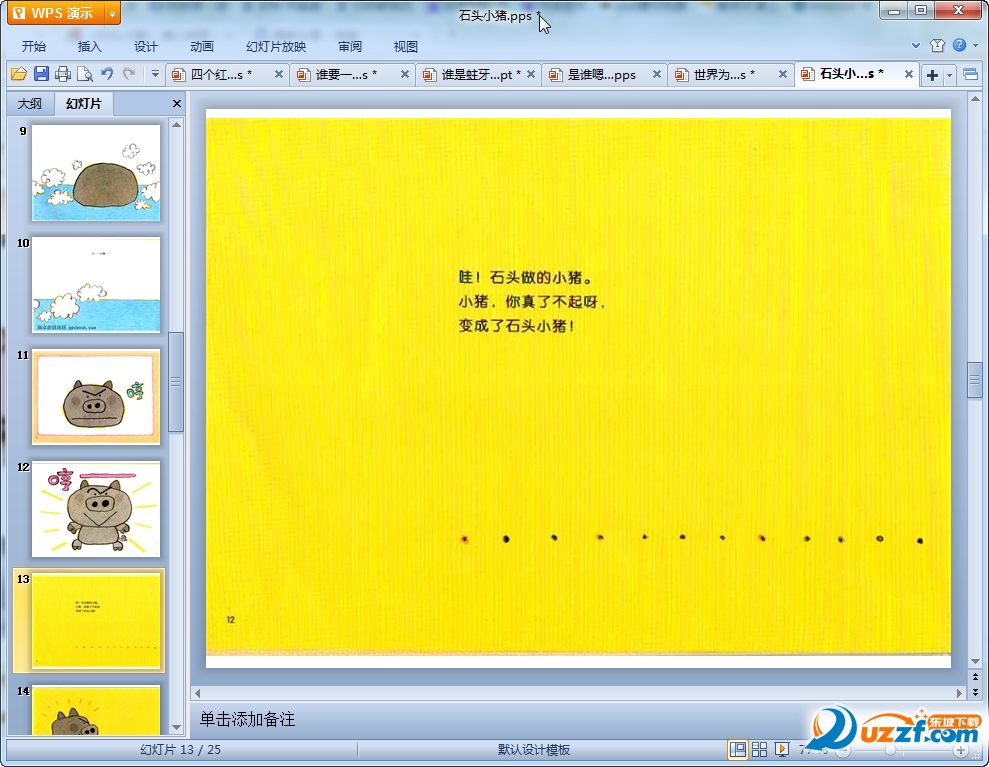
Task: Open help question mark icon
Action: pyautogui.click(x=959, y=45)
